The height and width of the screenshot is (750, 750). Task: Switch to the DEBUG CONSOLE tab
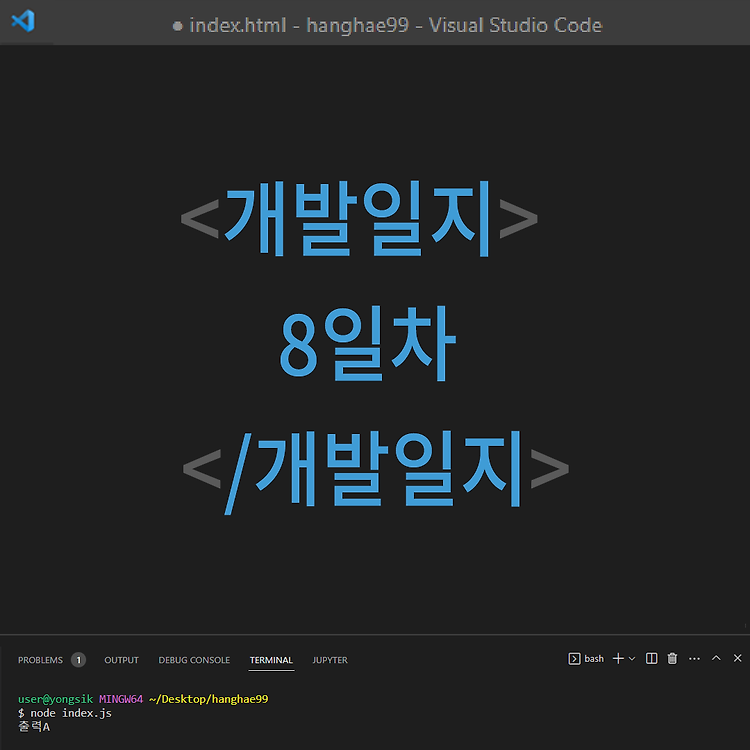tap(194, 660)
